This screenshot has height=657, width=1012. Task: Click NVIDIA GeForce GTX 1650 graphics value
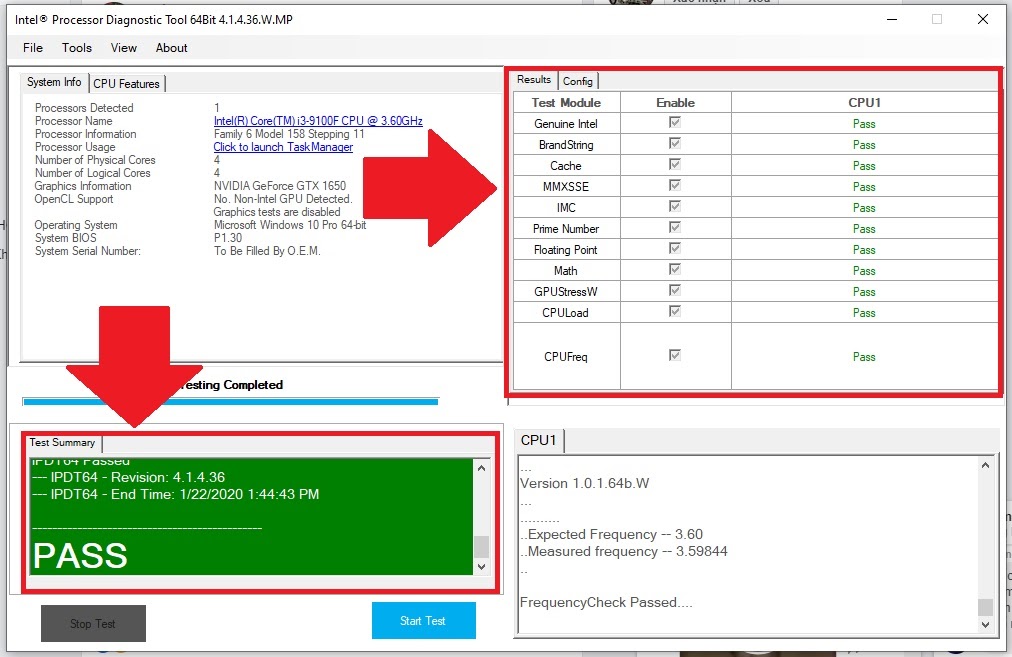pos(279,186)
